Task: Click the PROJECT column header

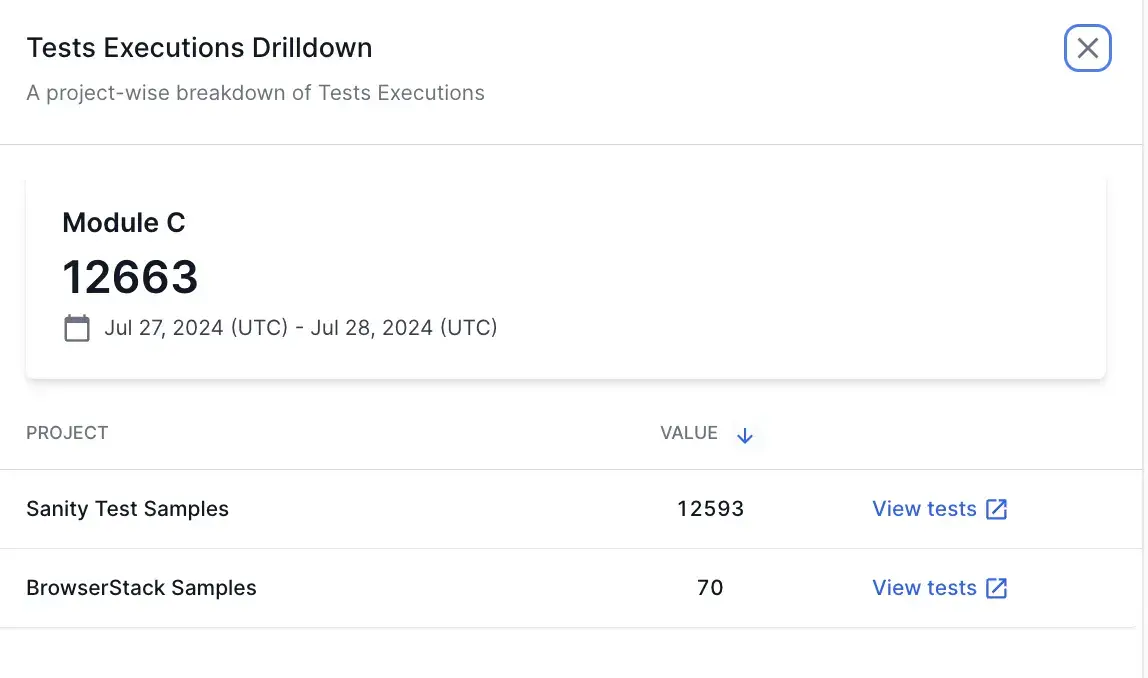Action: 67,433
